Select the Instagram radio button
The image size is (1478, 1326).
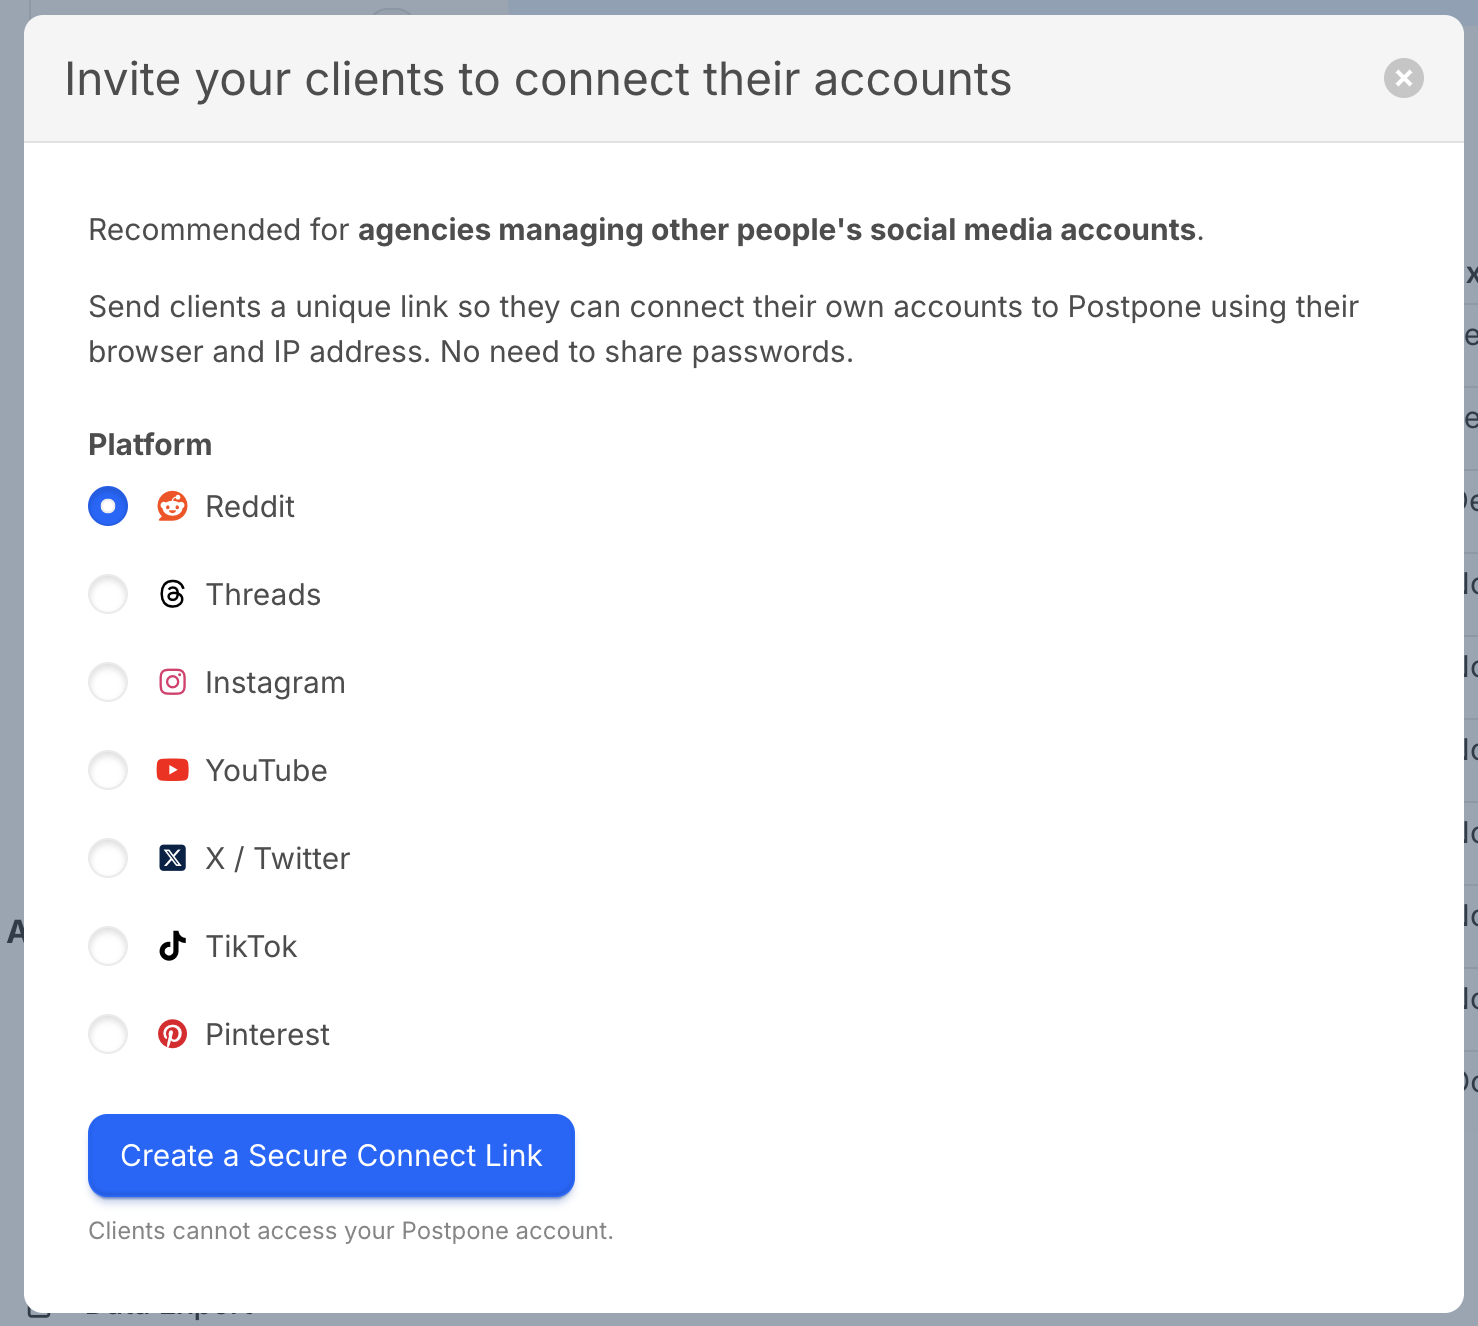(x=107, y=682)
